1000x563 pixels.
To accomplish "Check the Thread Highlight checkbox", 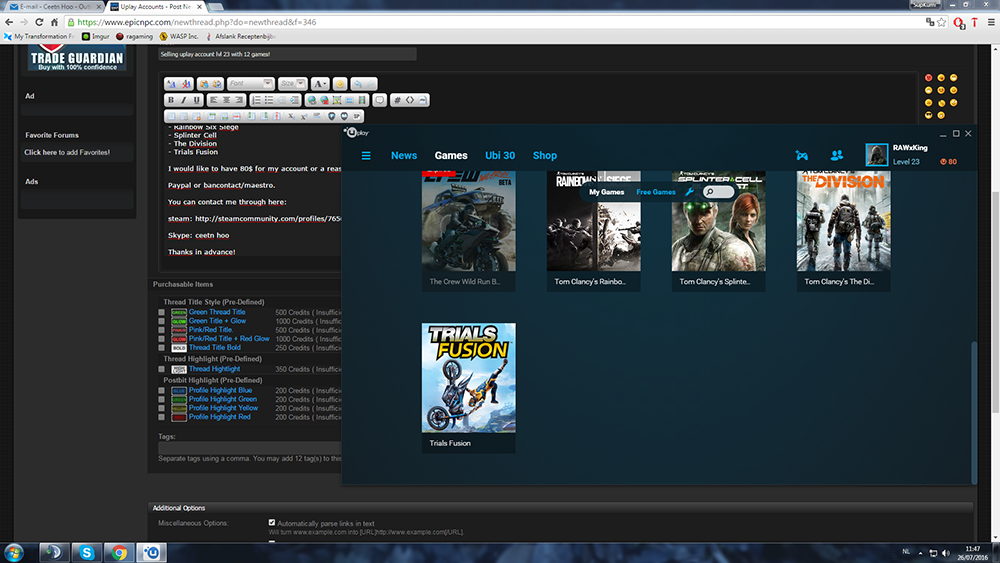I will (161, 369).
